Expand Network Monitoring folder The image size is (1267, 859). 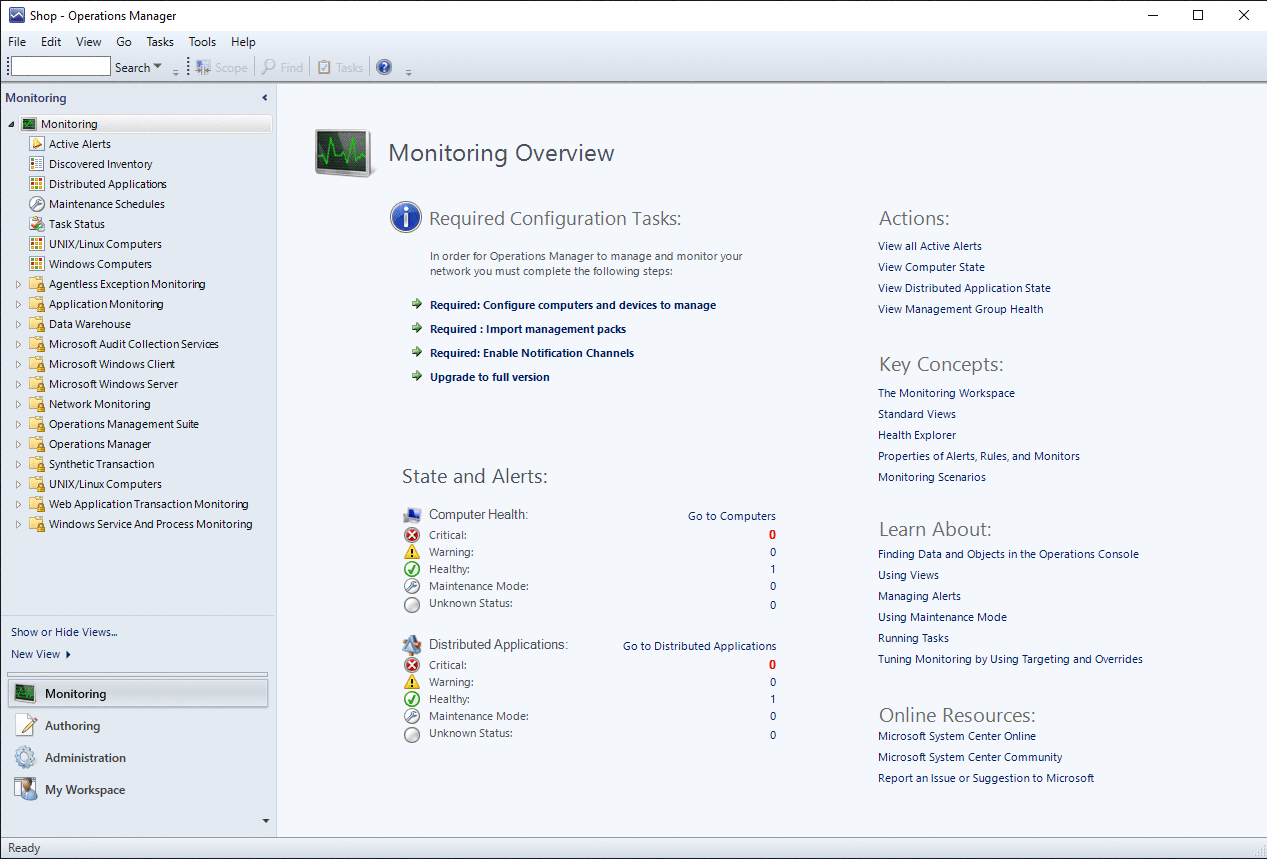tap(18, 404)
